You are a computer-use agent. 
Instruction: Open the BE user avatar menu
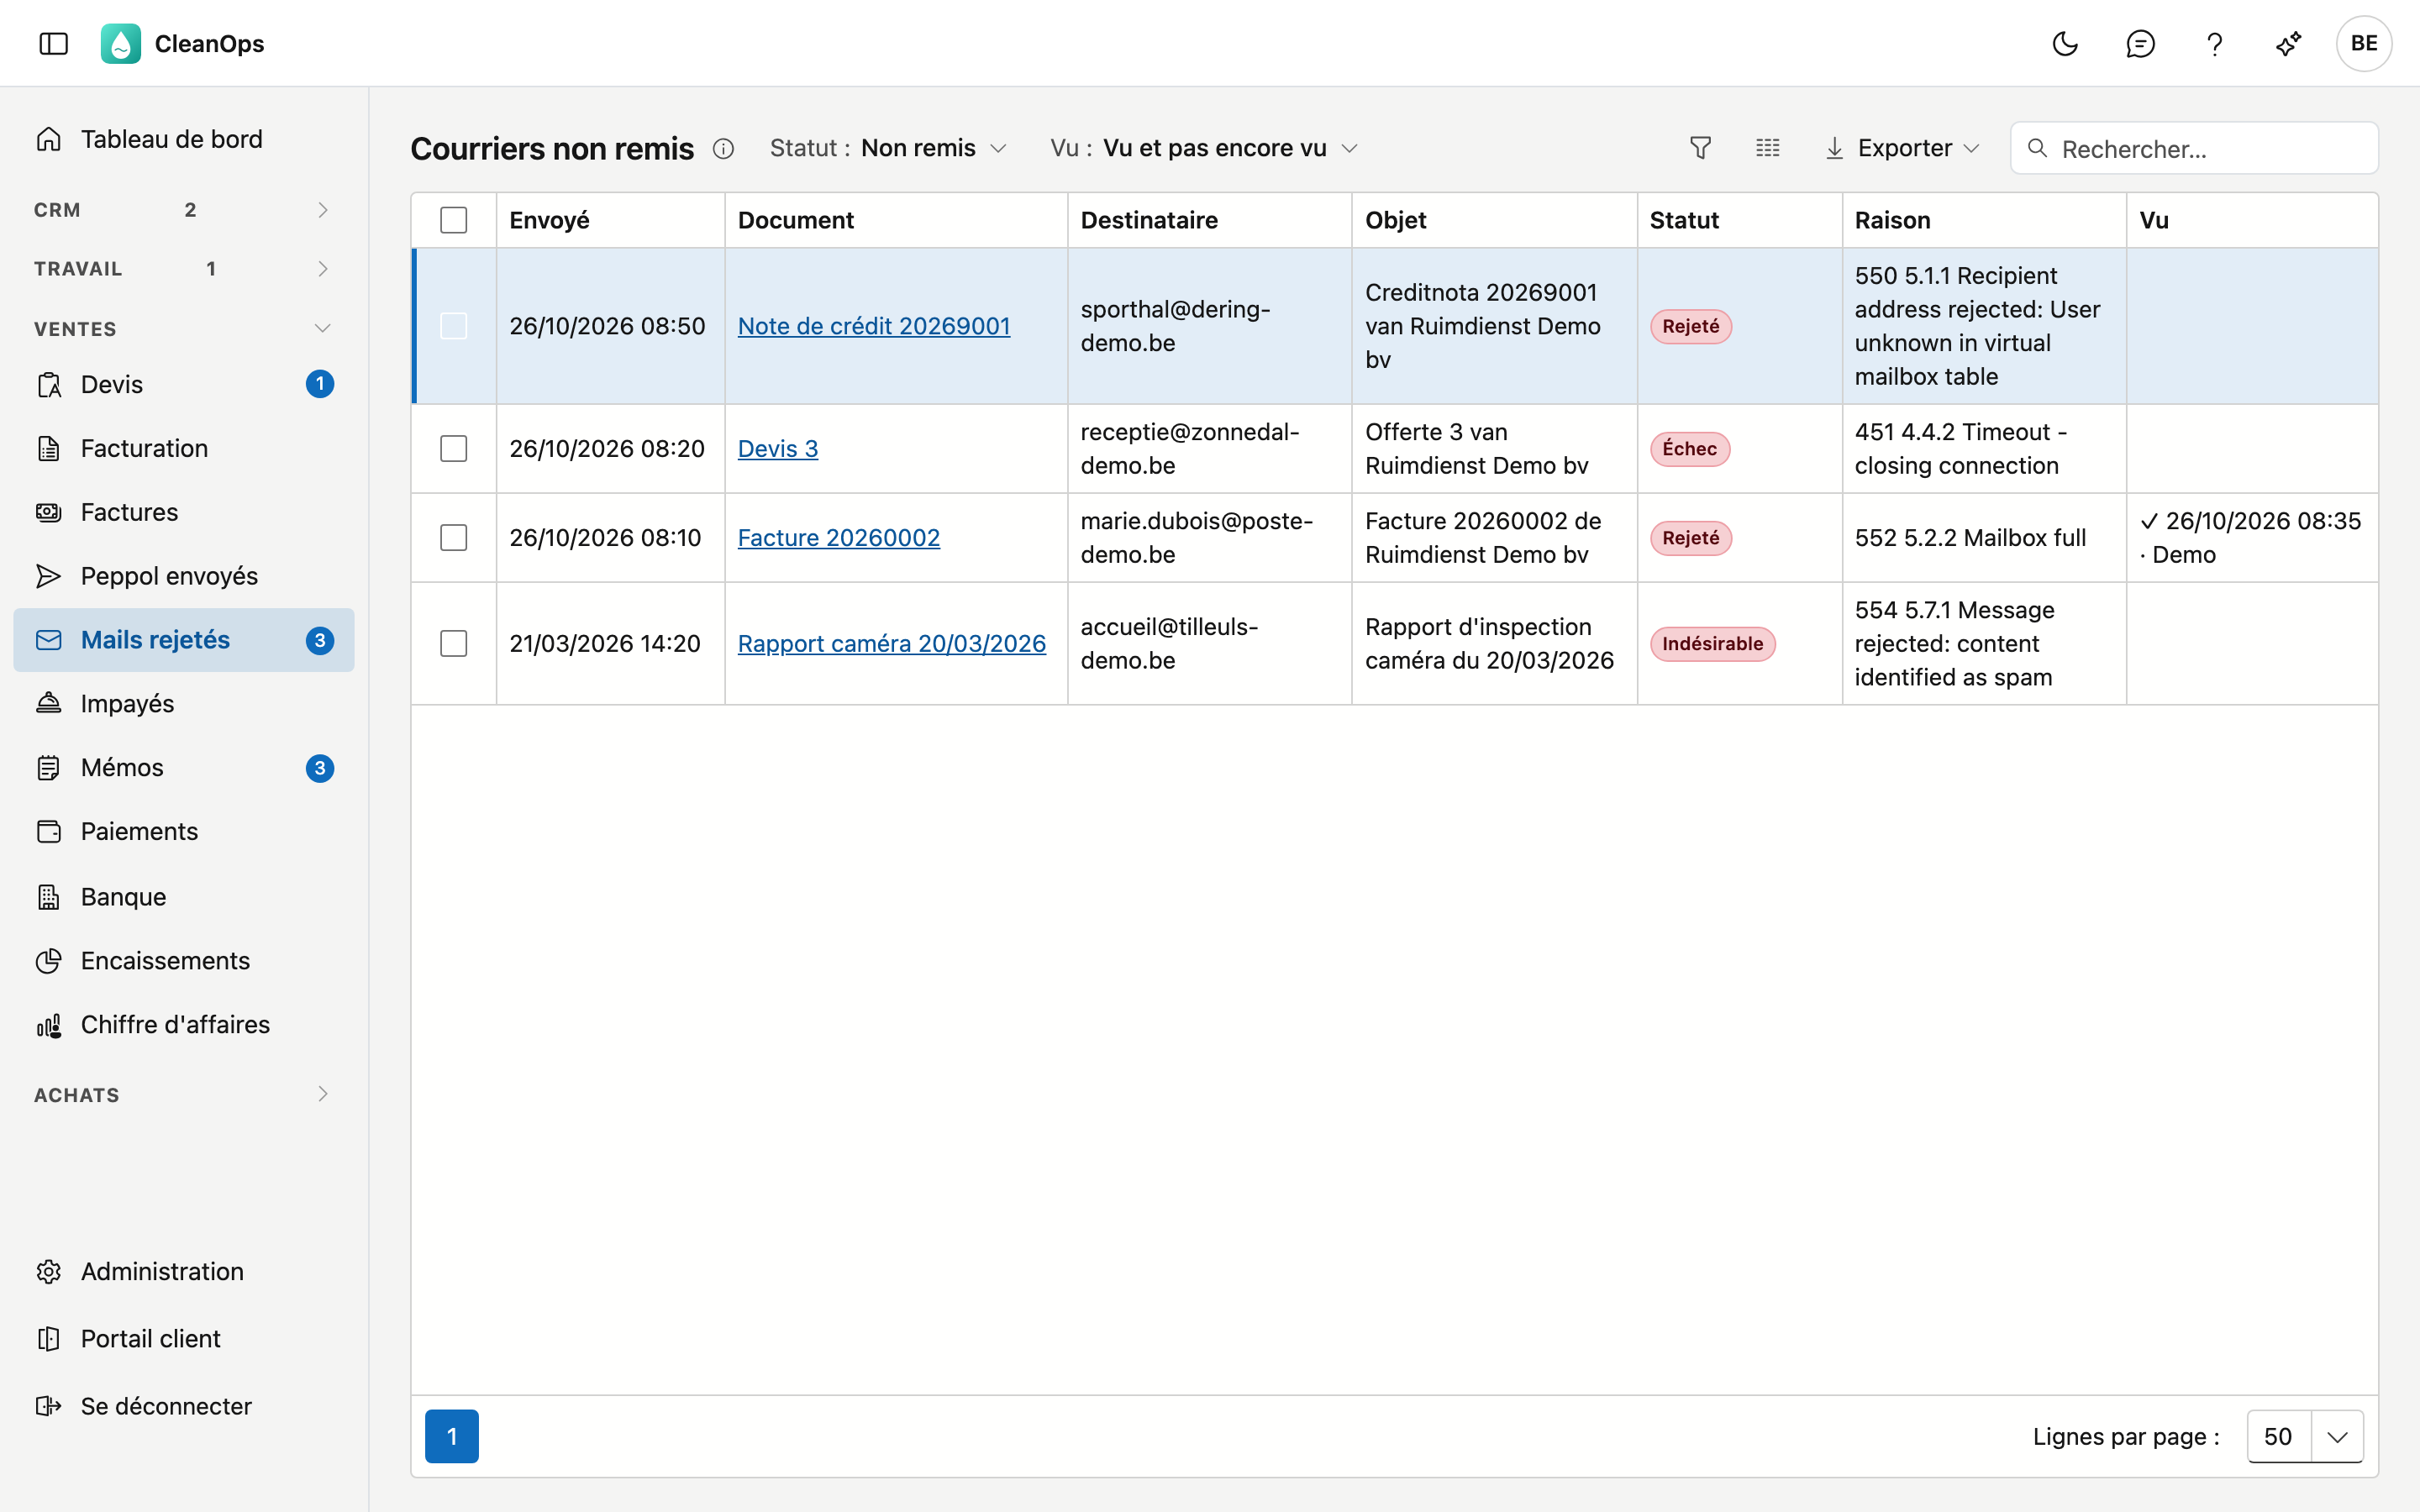(2364, 43)
